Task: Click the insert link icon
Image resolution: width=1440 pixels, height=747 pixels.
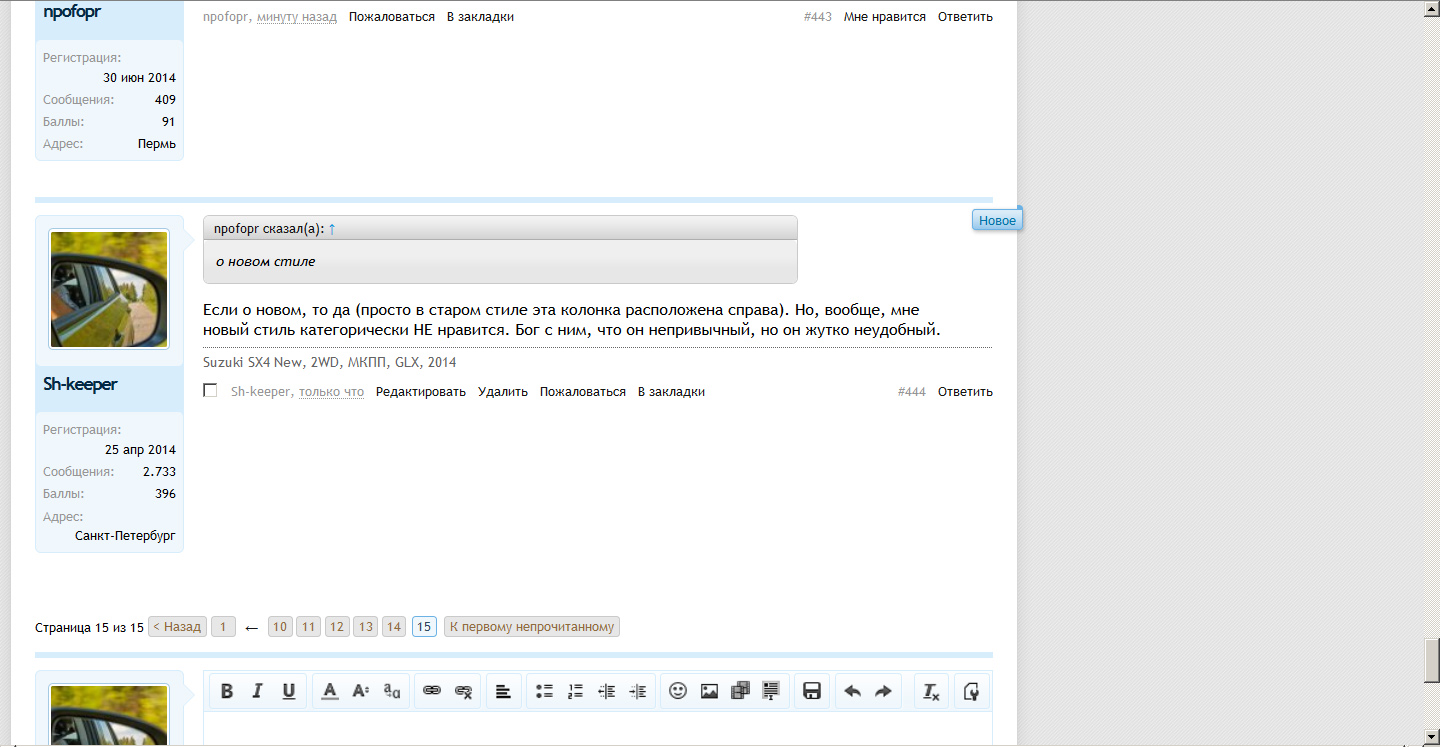Action: point(432,691)
